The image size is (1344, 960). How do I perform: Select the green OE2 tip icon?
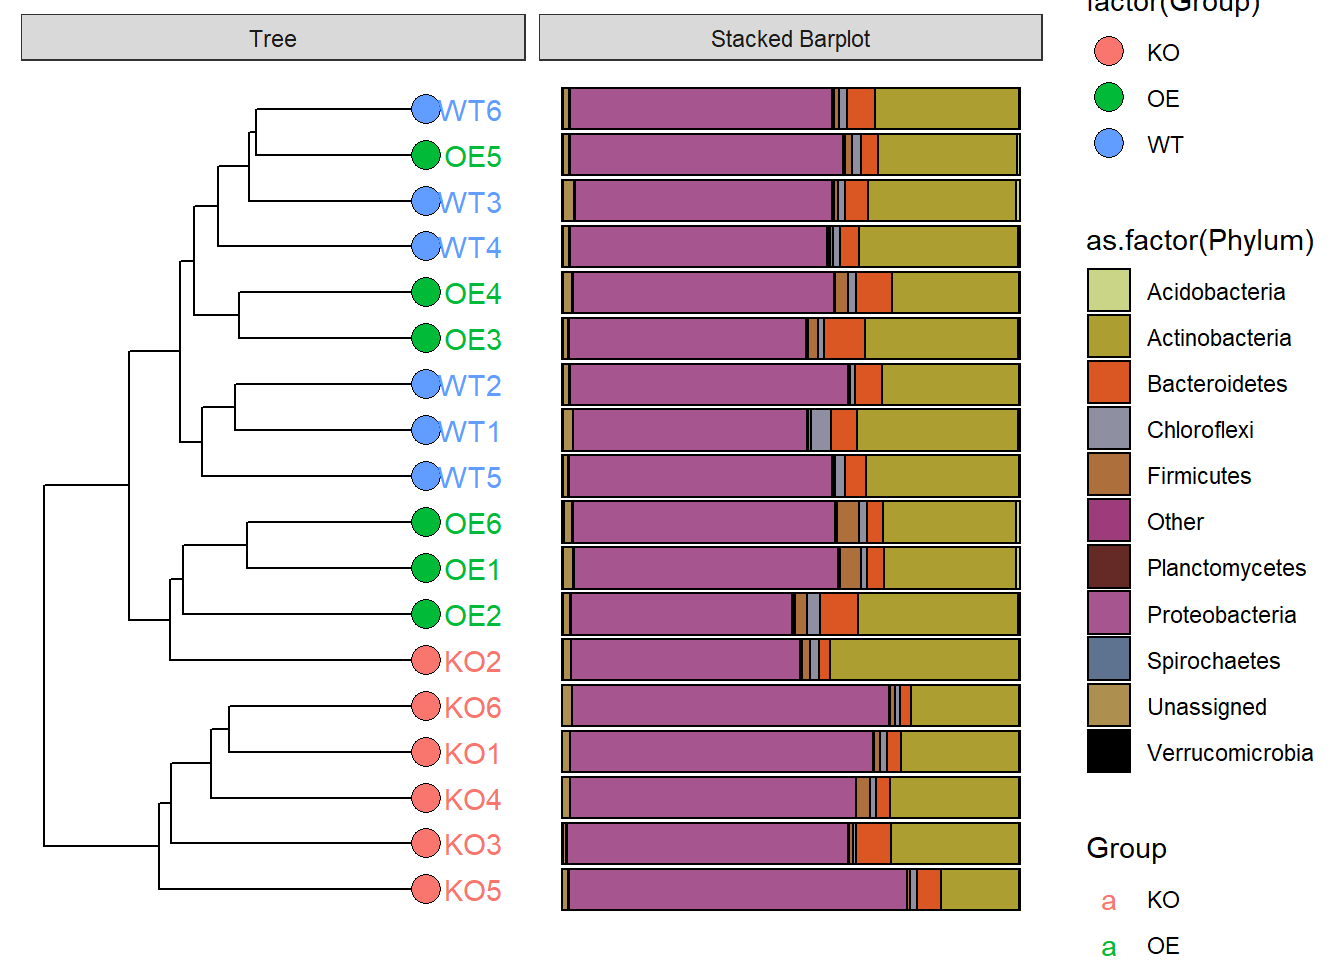pos(424,614)
